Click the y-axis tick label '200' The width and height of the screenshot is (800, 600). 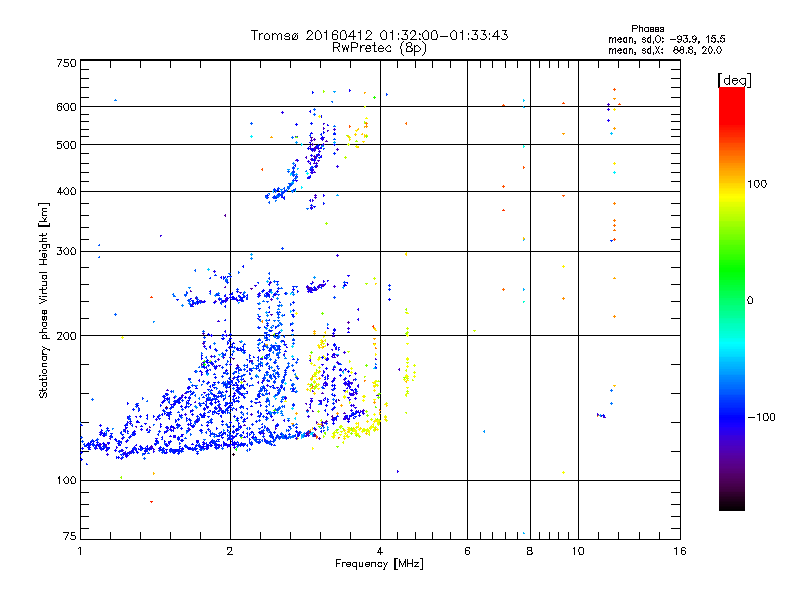pyautogui.click(x=66, y=336)
